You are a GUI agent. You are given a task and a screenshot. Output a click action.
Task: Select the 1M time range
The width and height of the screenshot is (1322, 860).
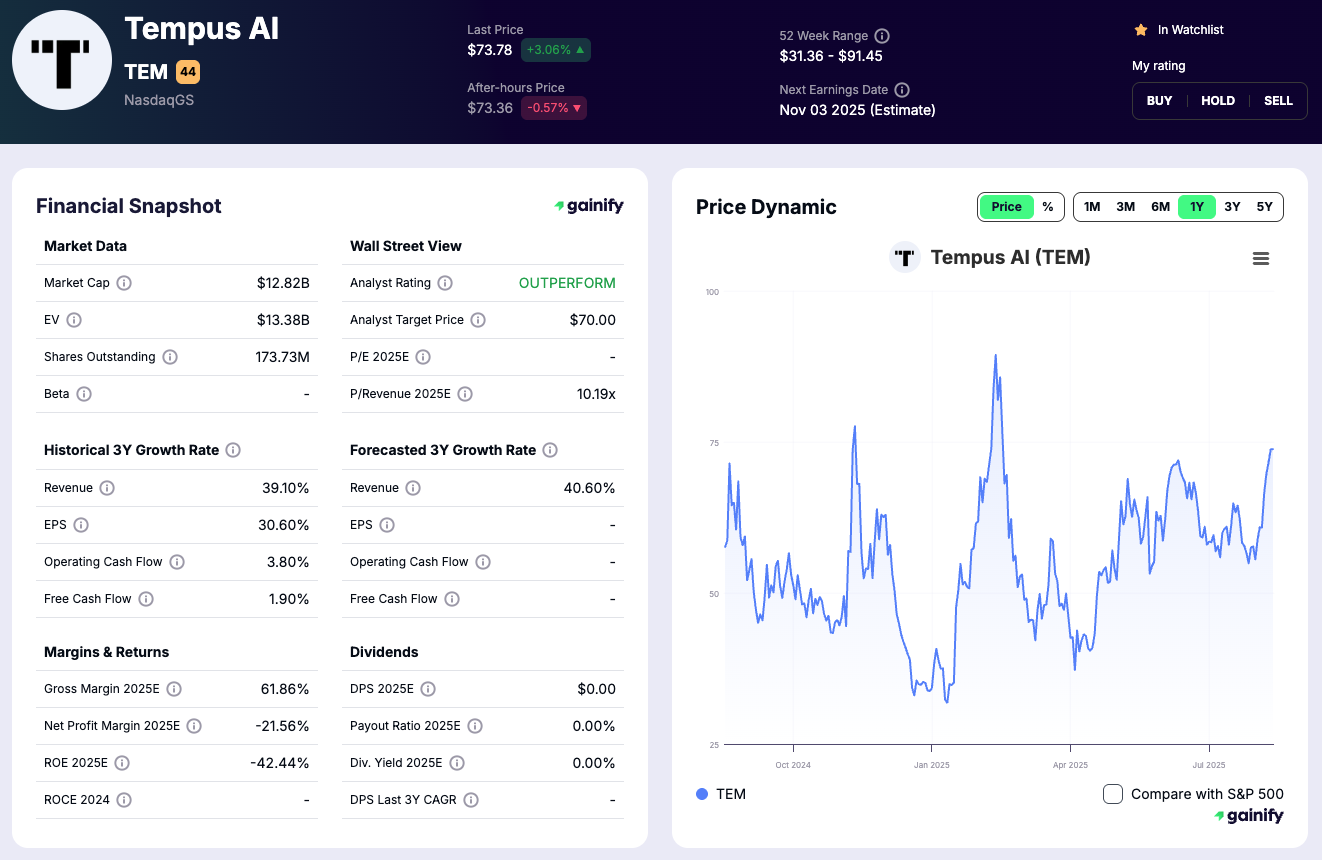[1092, 207]
